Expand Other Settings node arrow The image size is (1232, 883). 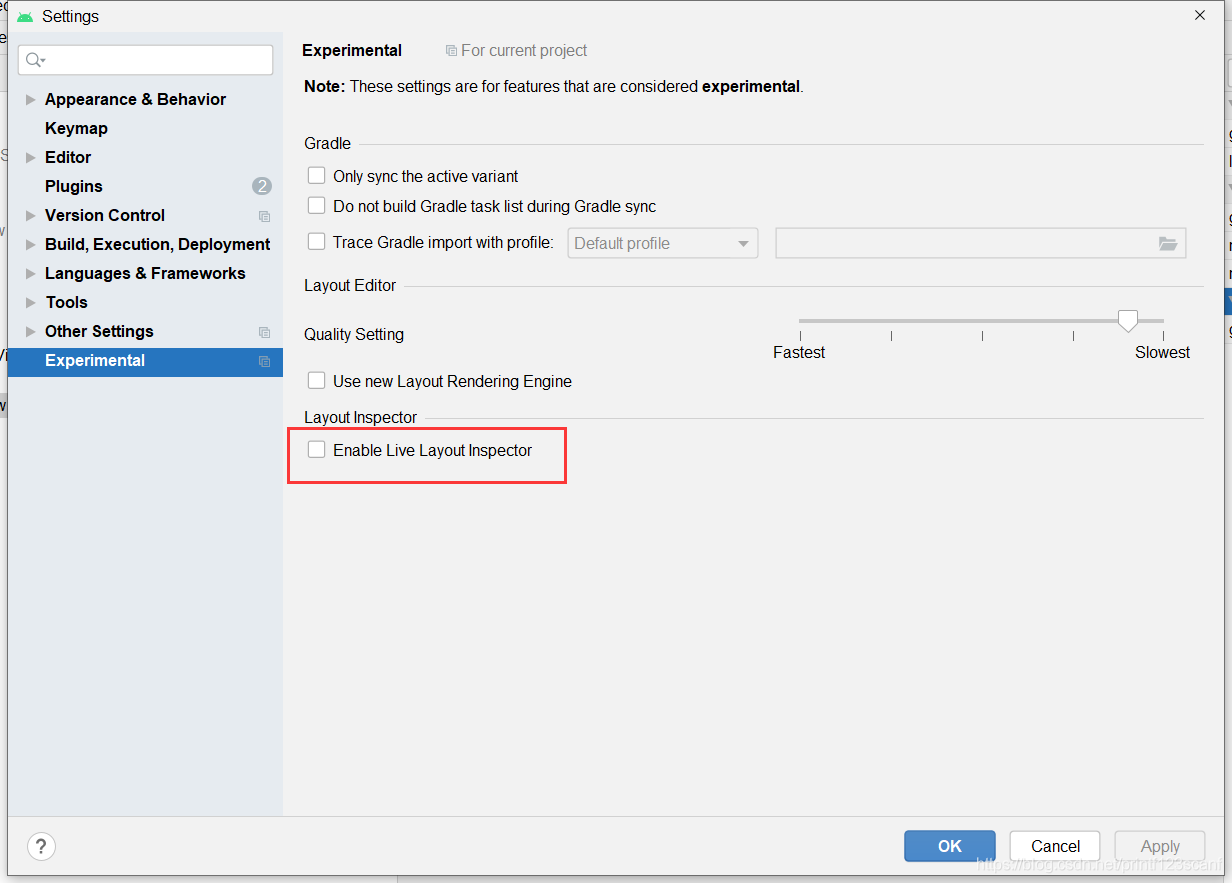31,331
